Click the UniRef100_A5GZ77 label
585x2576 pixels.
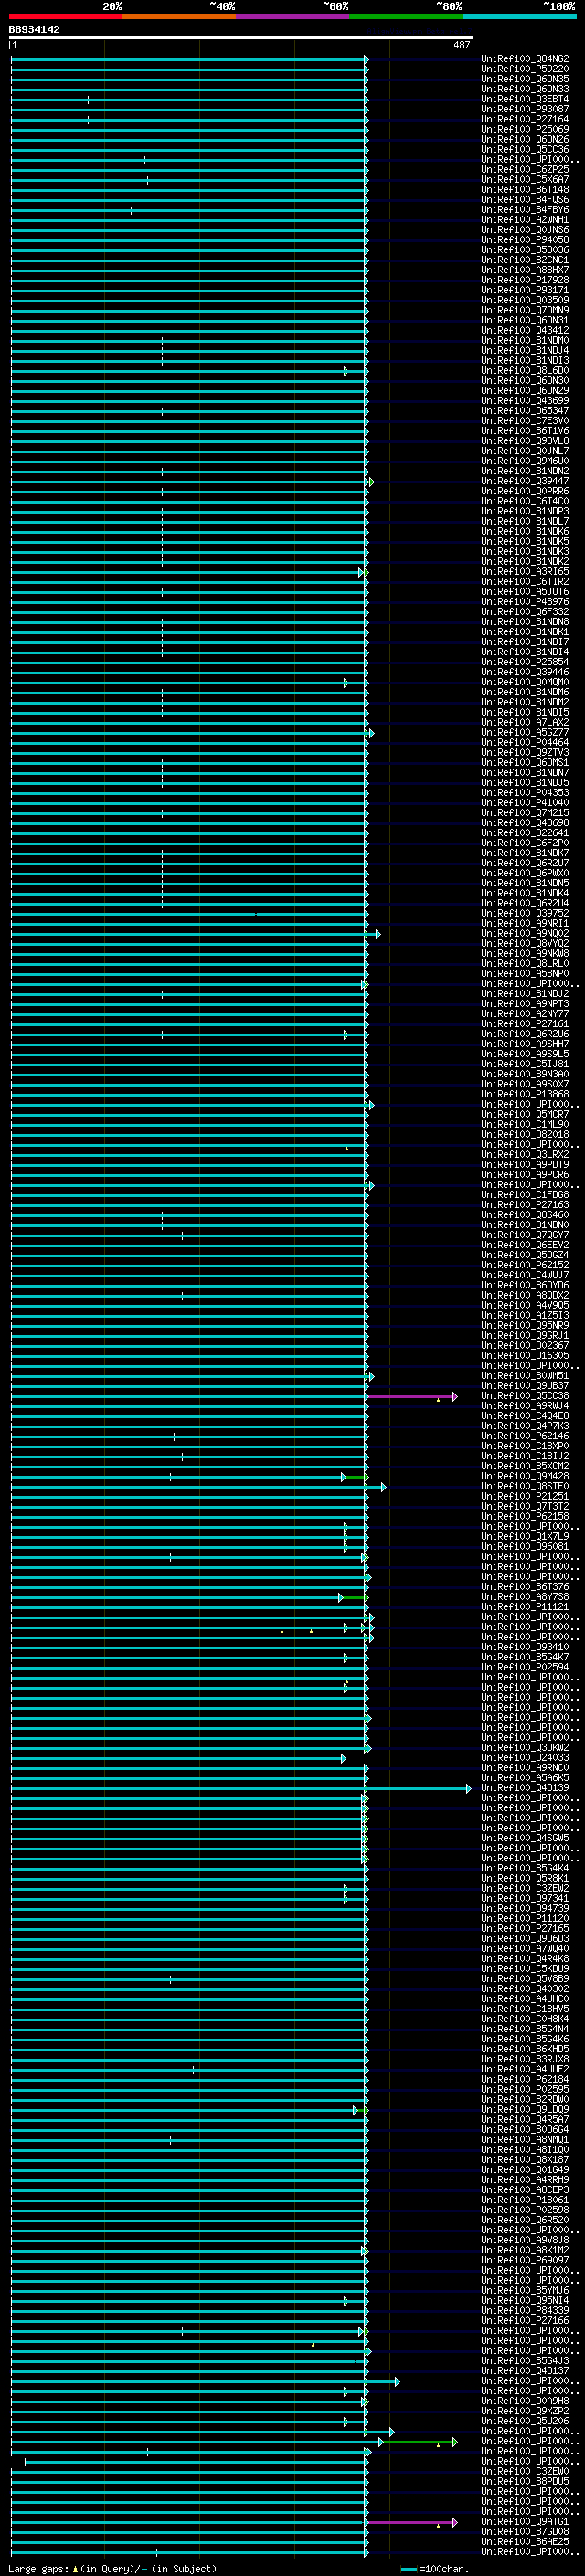click(x=525, y=733)
